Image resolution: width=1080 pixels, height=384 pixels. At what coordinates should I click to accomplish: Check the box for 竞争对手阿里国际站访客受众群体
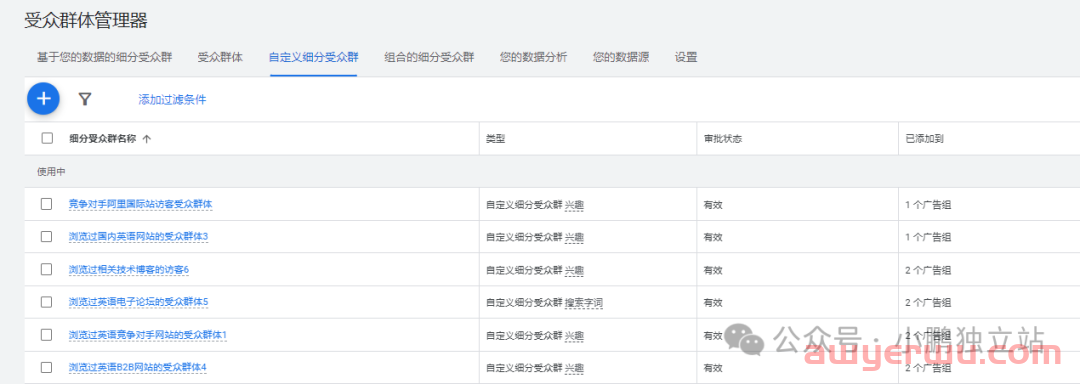[47, 204]
